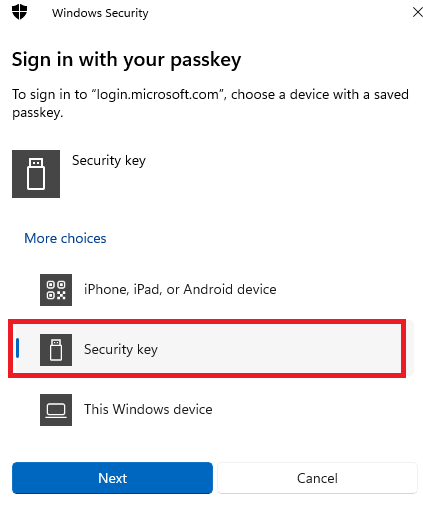The height and width of the screenshot is (507, 423).
Task: Click the laptop icon for Windows device
Action: pyautogui.click(x=56, y=410)
